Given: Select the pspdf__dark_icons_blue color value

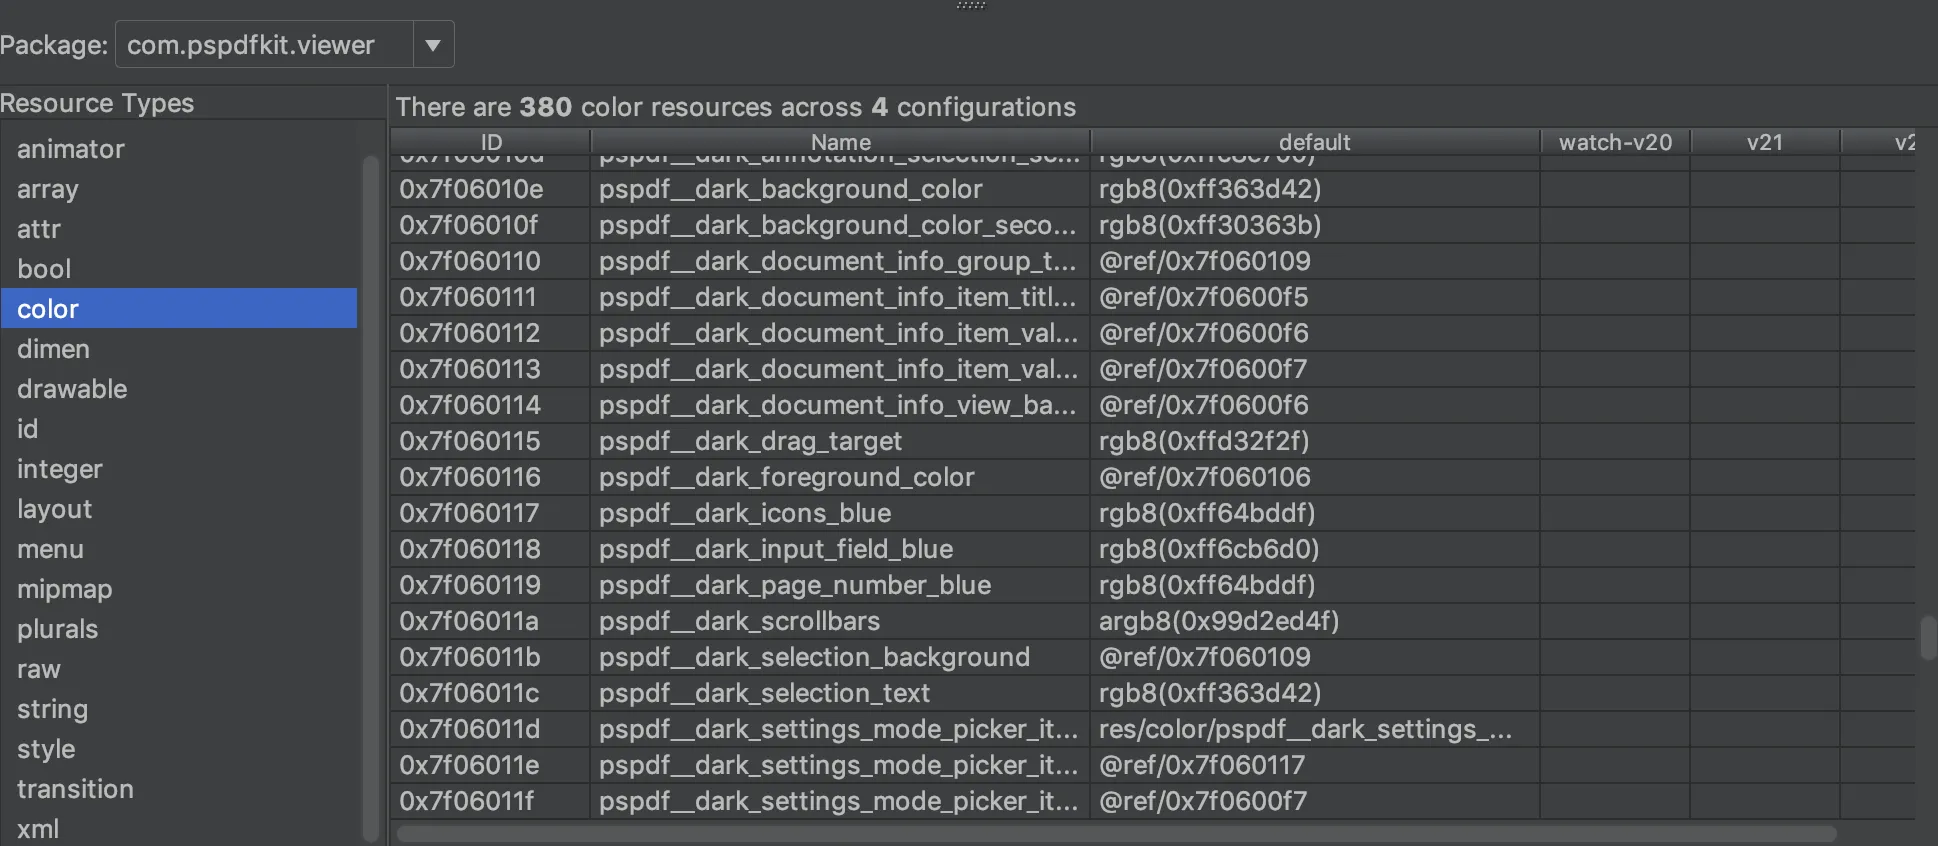Looking at the screenshot, I should [x=1206, y=513].
